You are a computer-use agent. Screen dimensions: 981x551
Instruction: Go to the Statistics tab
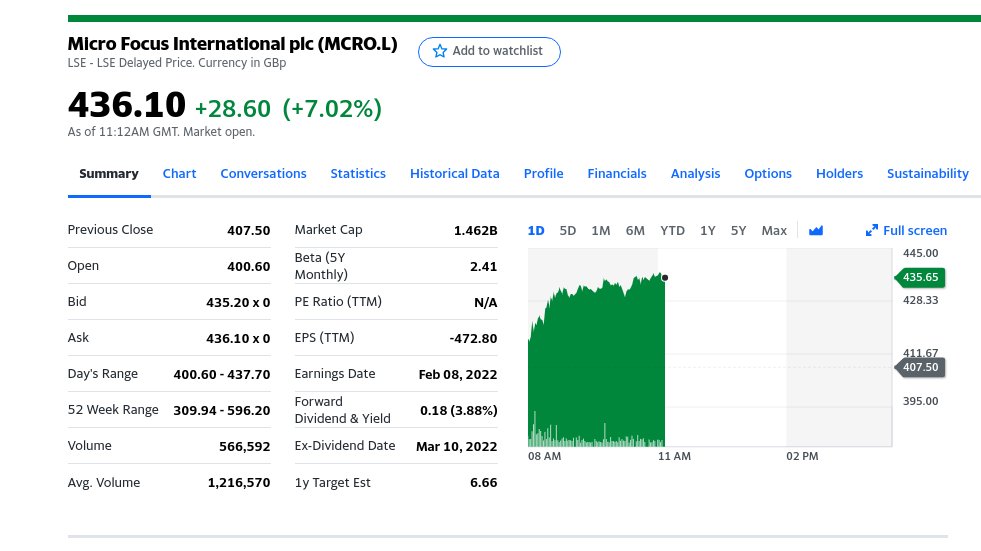coord(358,174)
